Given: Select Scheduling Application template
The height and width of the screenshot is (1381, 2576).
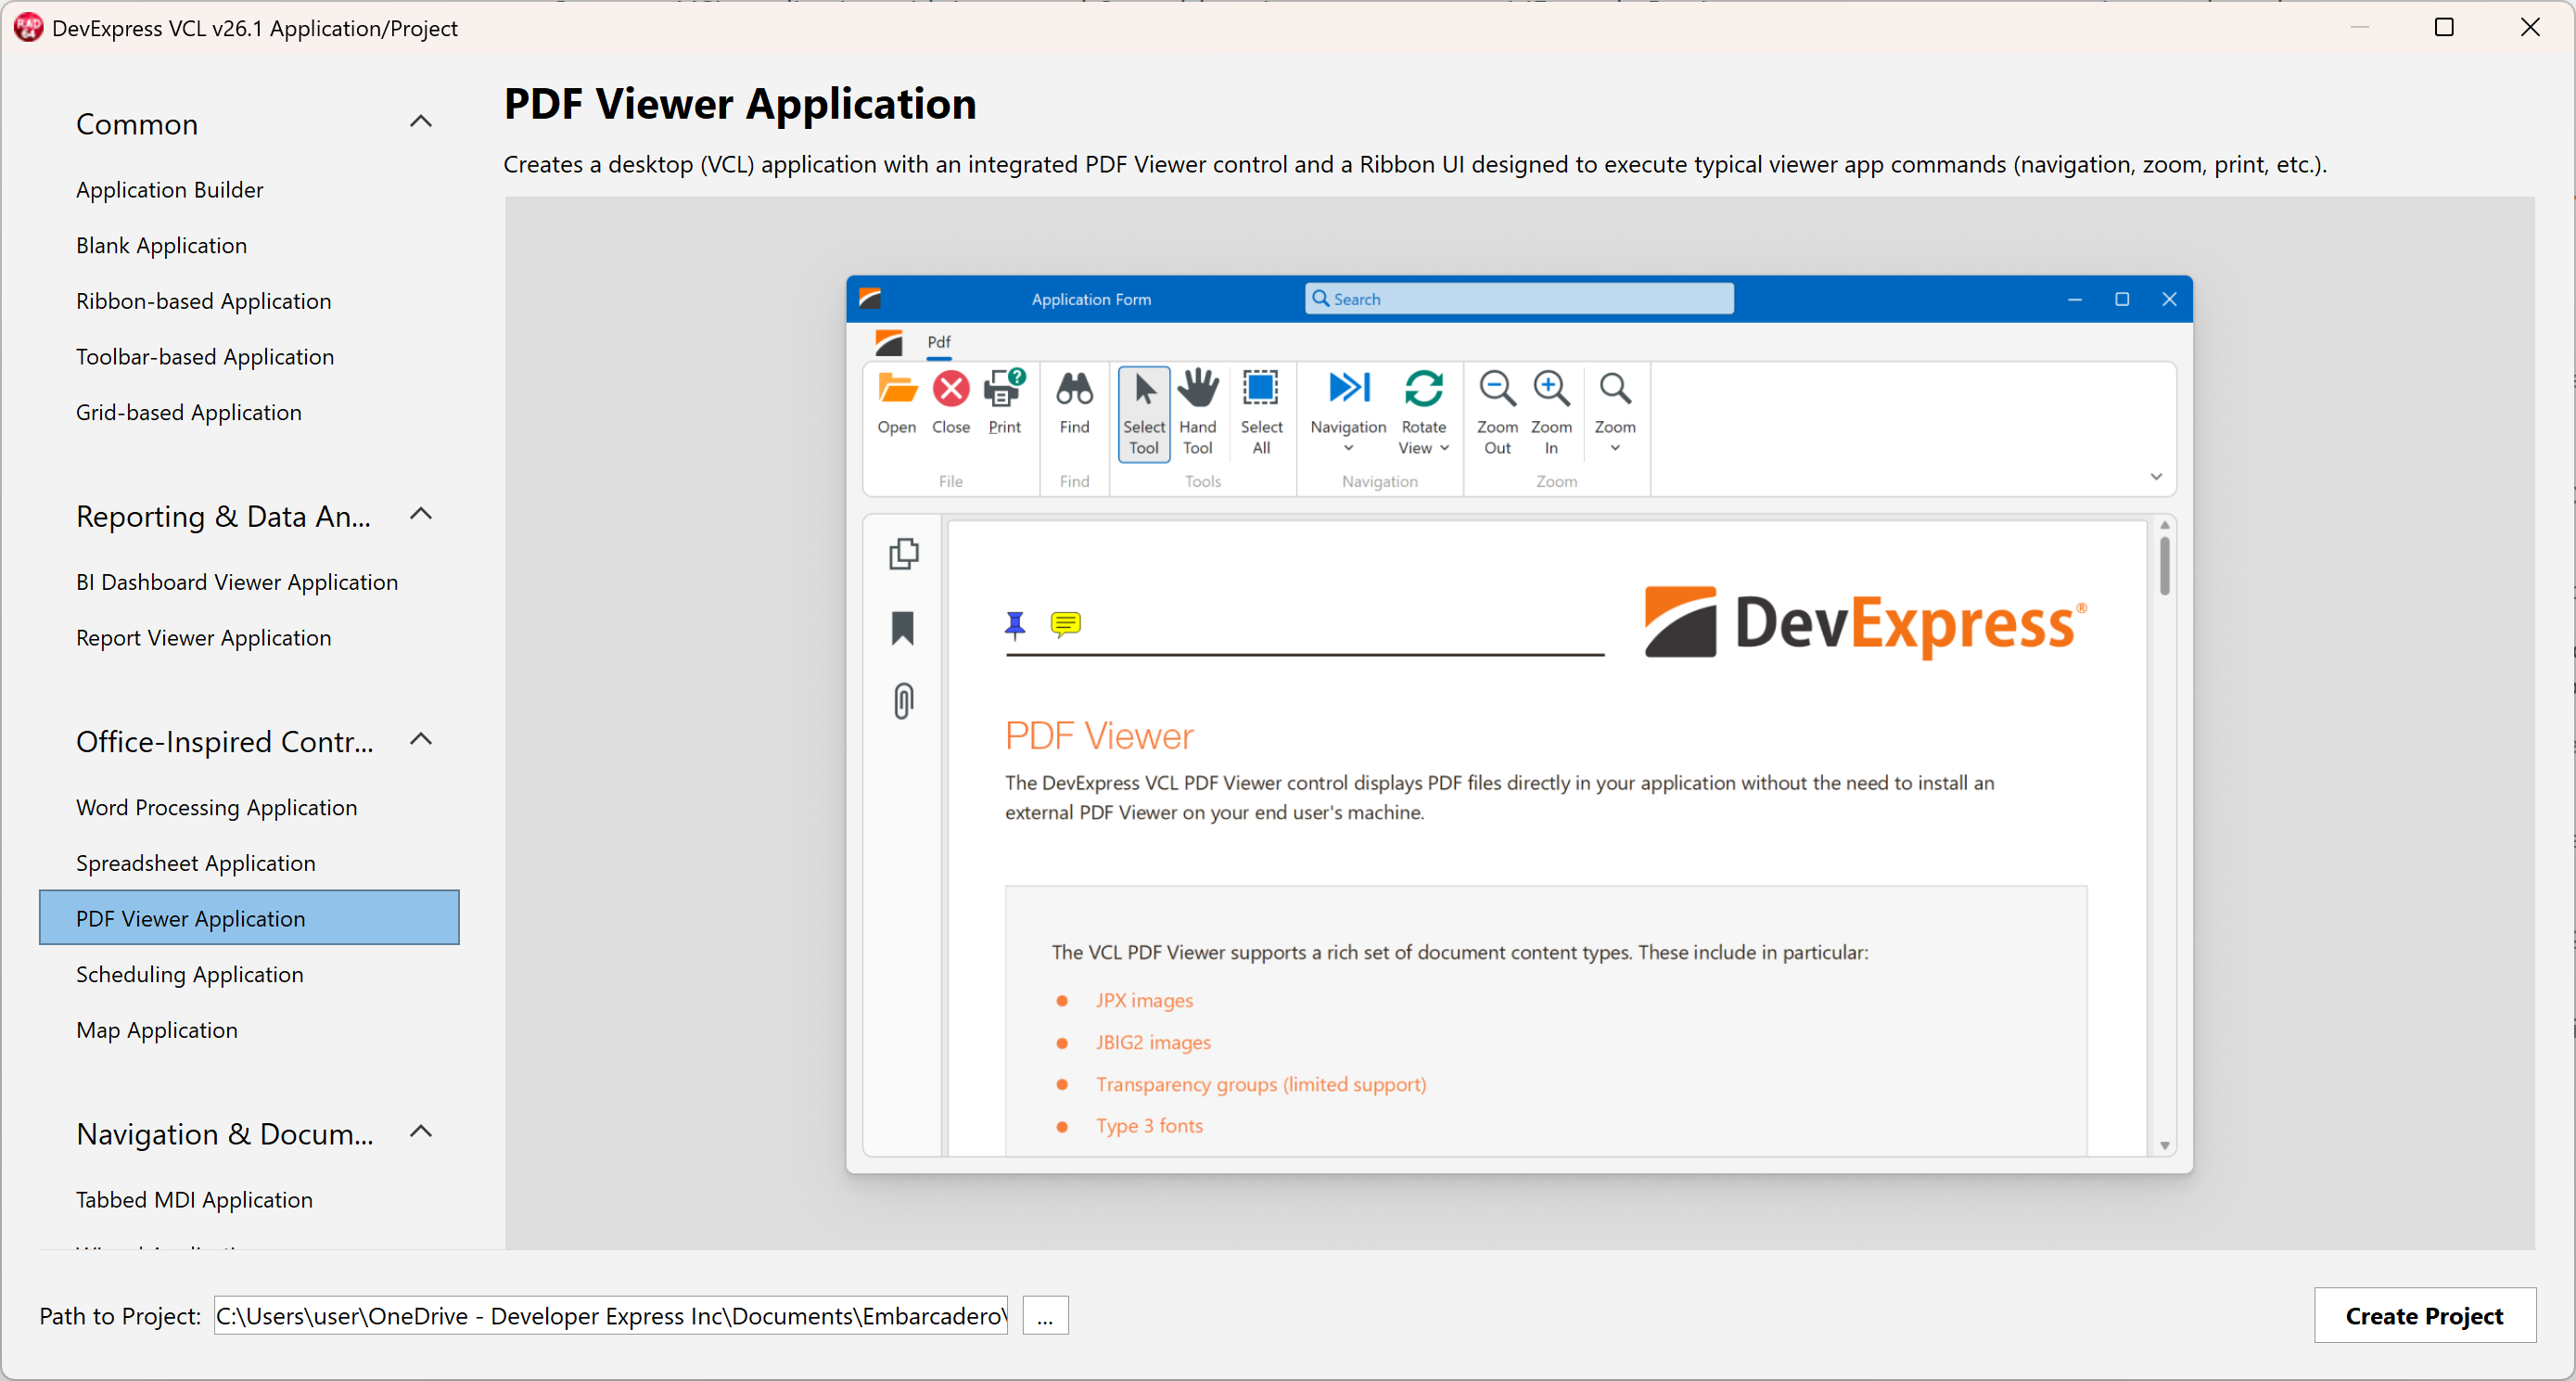Looking at the screenshot, I should click(190, 975).
